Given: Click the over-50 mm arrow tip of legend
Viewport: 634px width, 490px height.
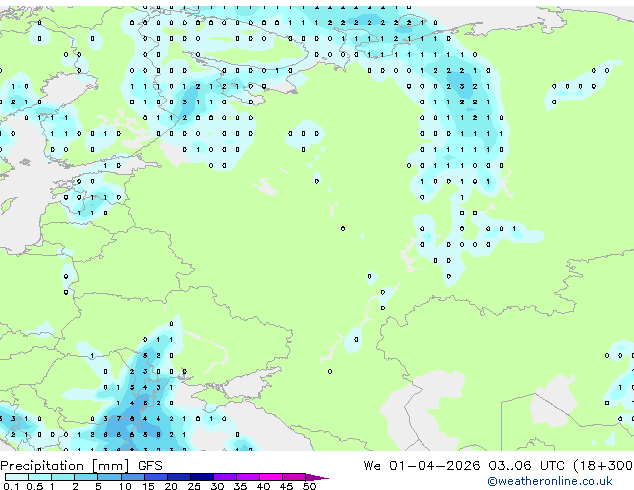Looking at the screenshot, I should [x=317, y=477].
